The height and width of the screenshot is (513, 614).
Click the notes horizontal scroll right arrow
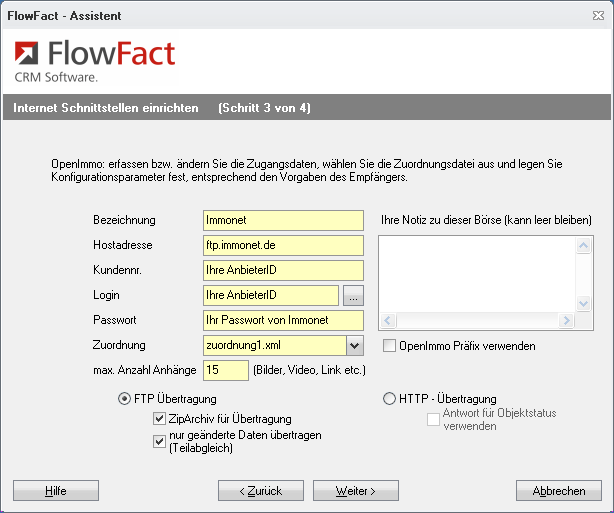coord(566,320)
